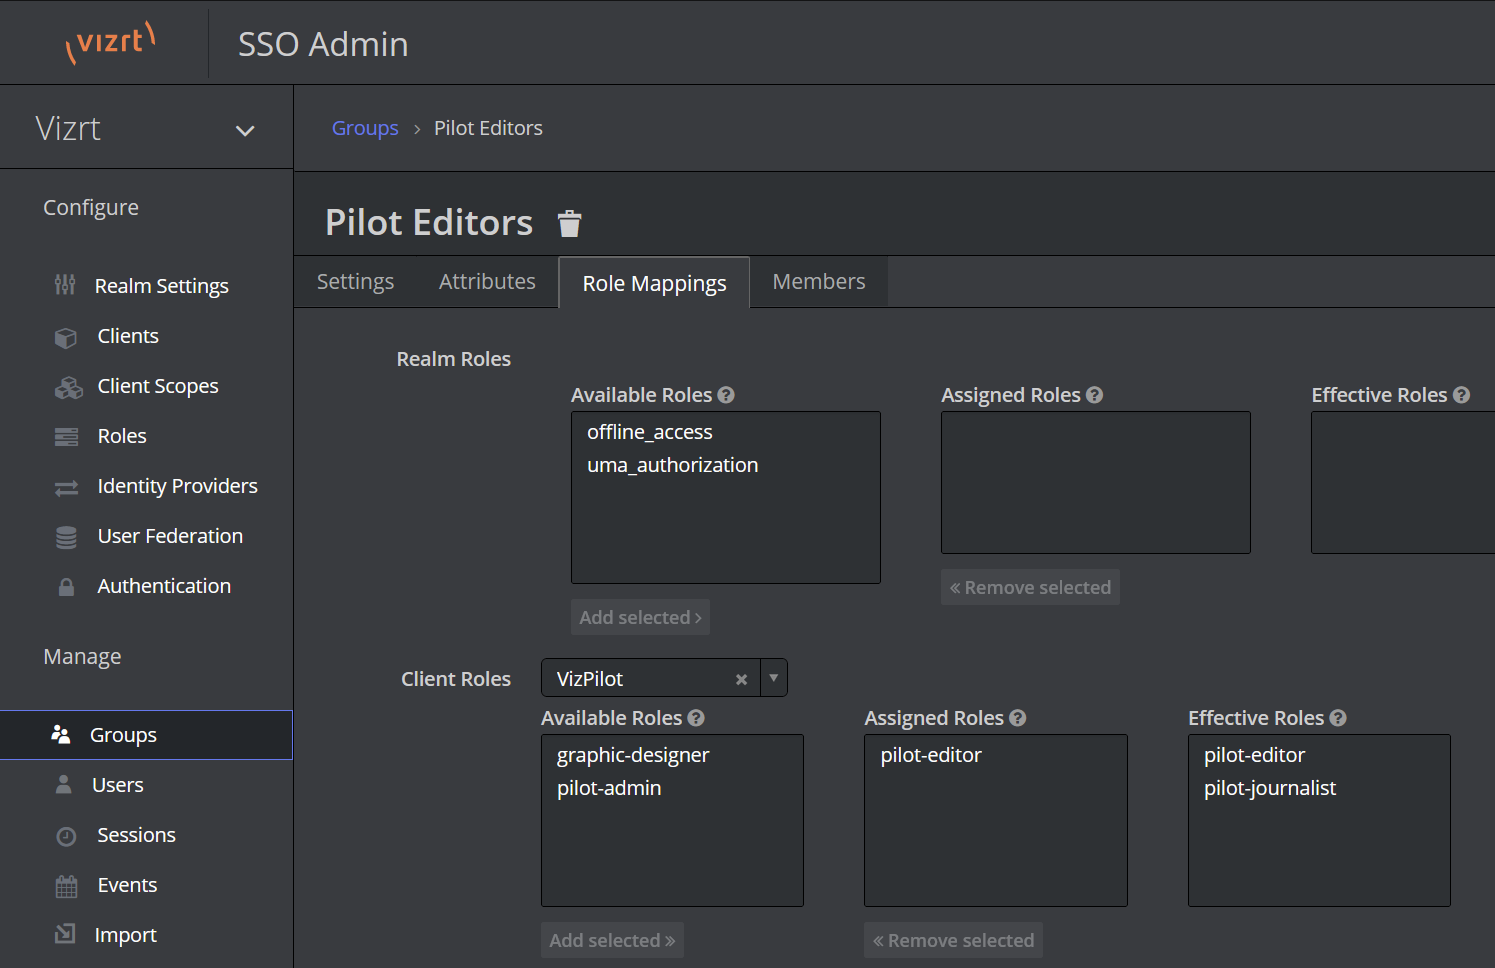Click the trash icon to delete Pilot Editors
The width and height of the screenshot is (1495, 968).
tap(569, 223)
